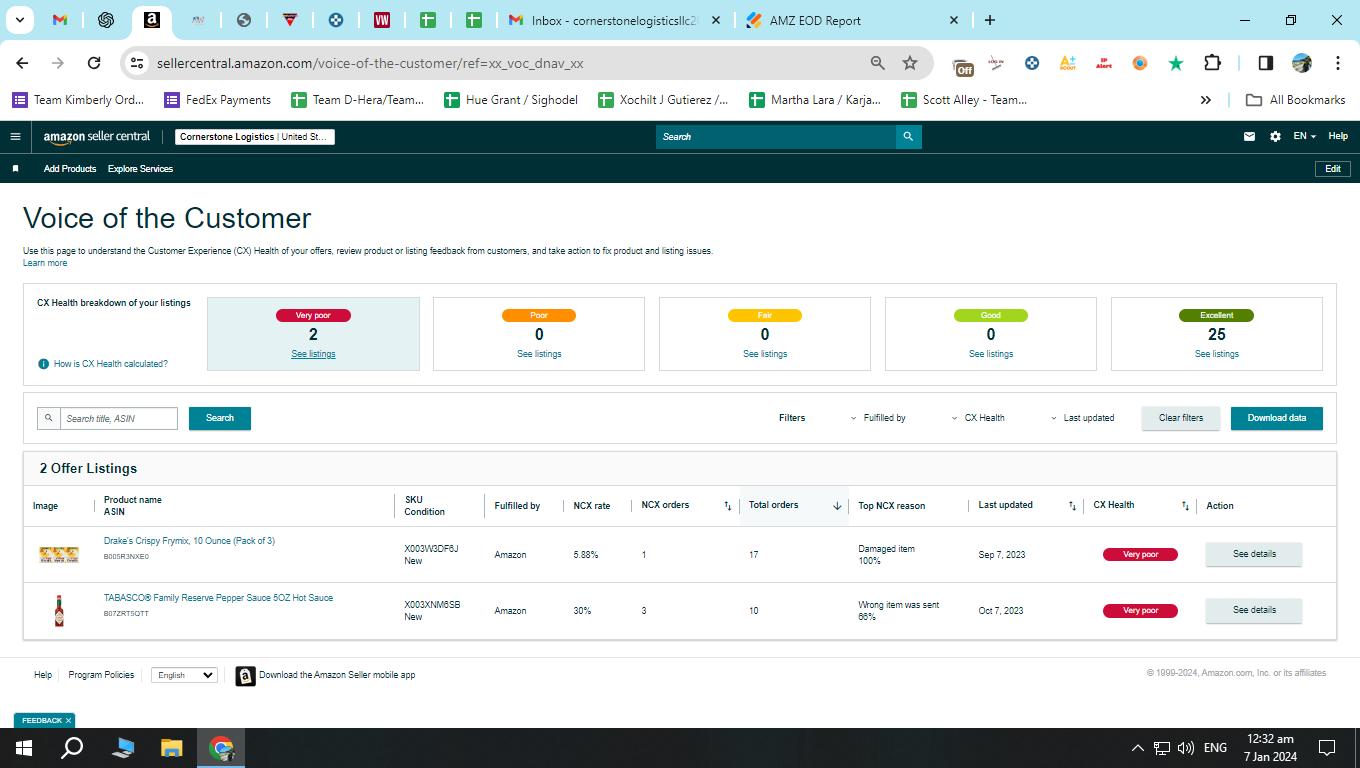The width and height of the screenshot is (1360, 768).
Task: Open the messages envelope icon
Action: click(x=1249, y=137)
